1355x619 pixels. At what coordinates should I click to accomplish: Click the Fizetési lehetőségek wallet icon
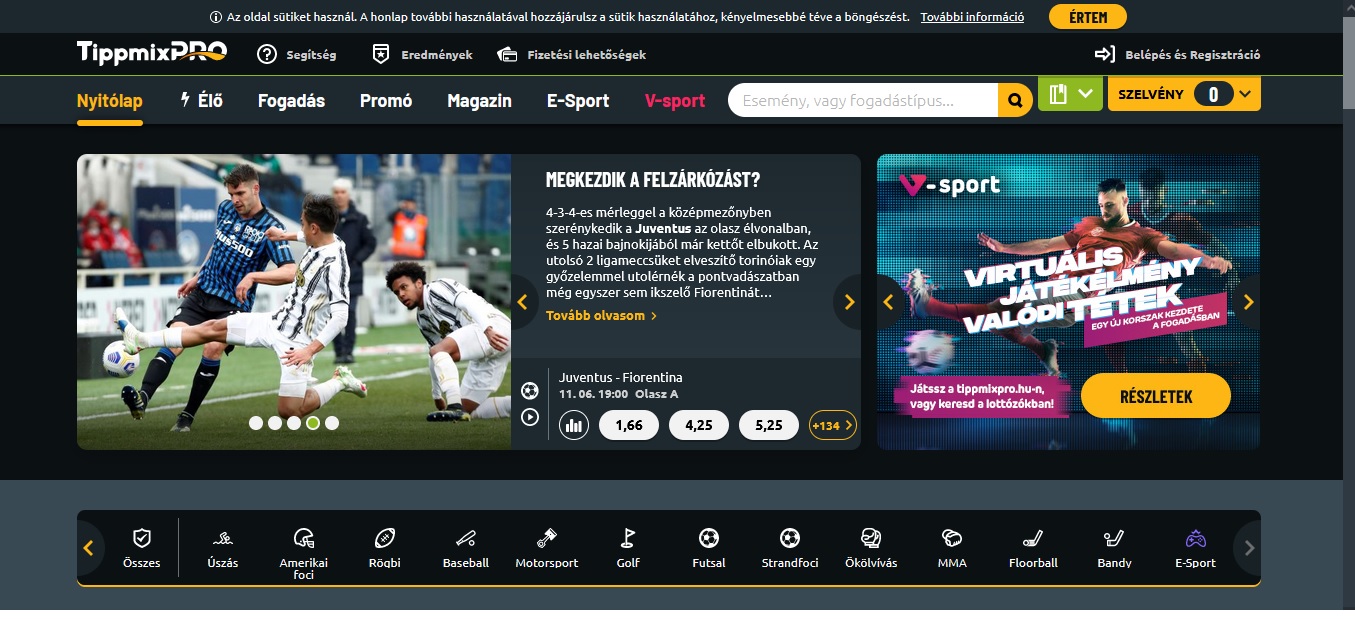pos(507,54)
